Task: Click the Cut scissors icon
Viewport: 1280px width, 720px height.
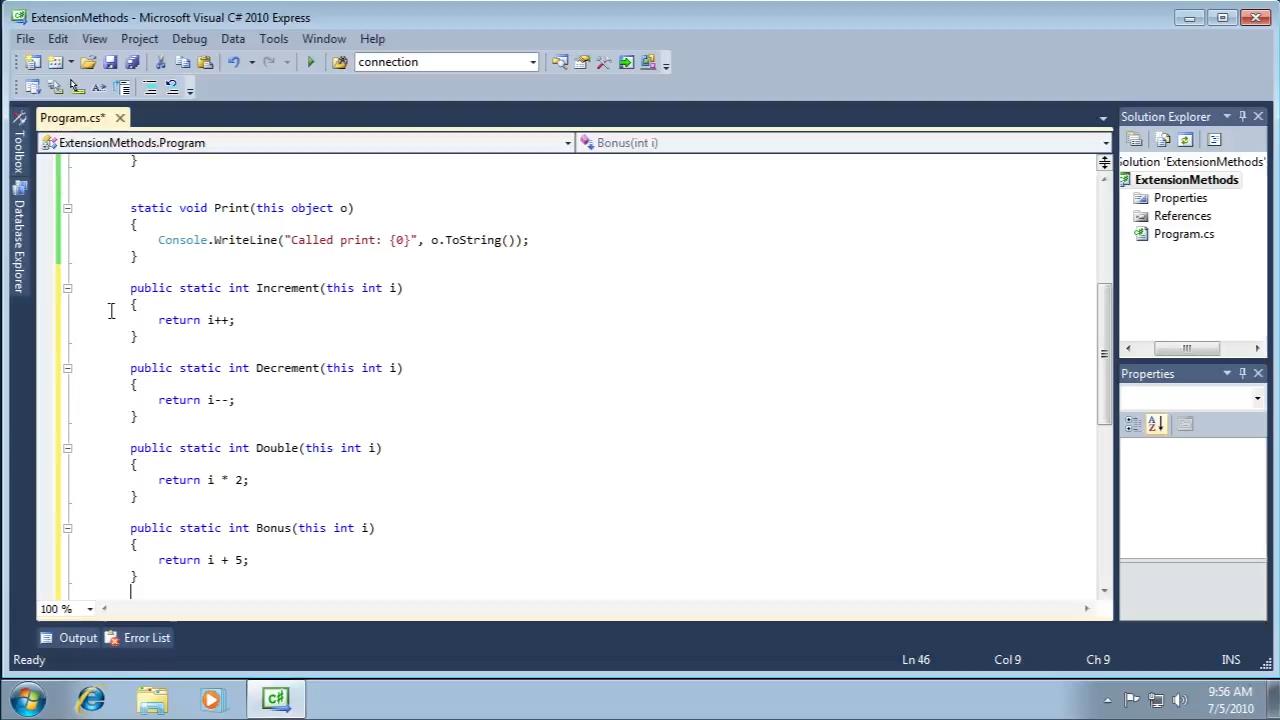Action: pyautogui.click(x=160, y=62)
